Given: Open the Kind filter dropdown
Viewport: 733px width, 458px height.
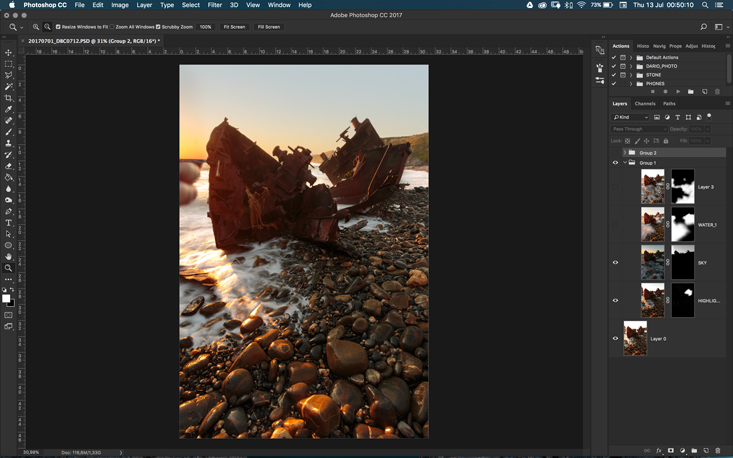Looking at the screenshot, I should click(x=630, y=117).
